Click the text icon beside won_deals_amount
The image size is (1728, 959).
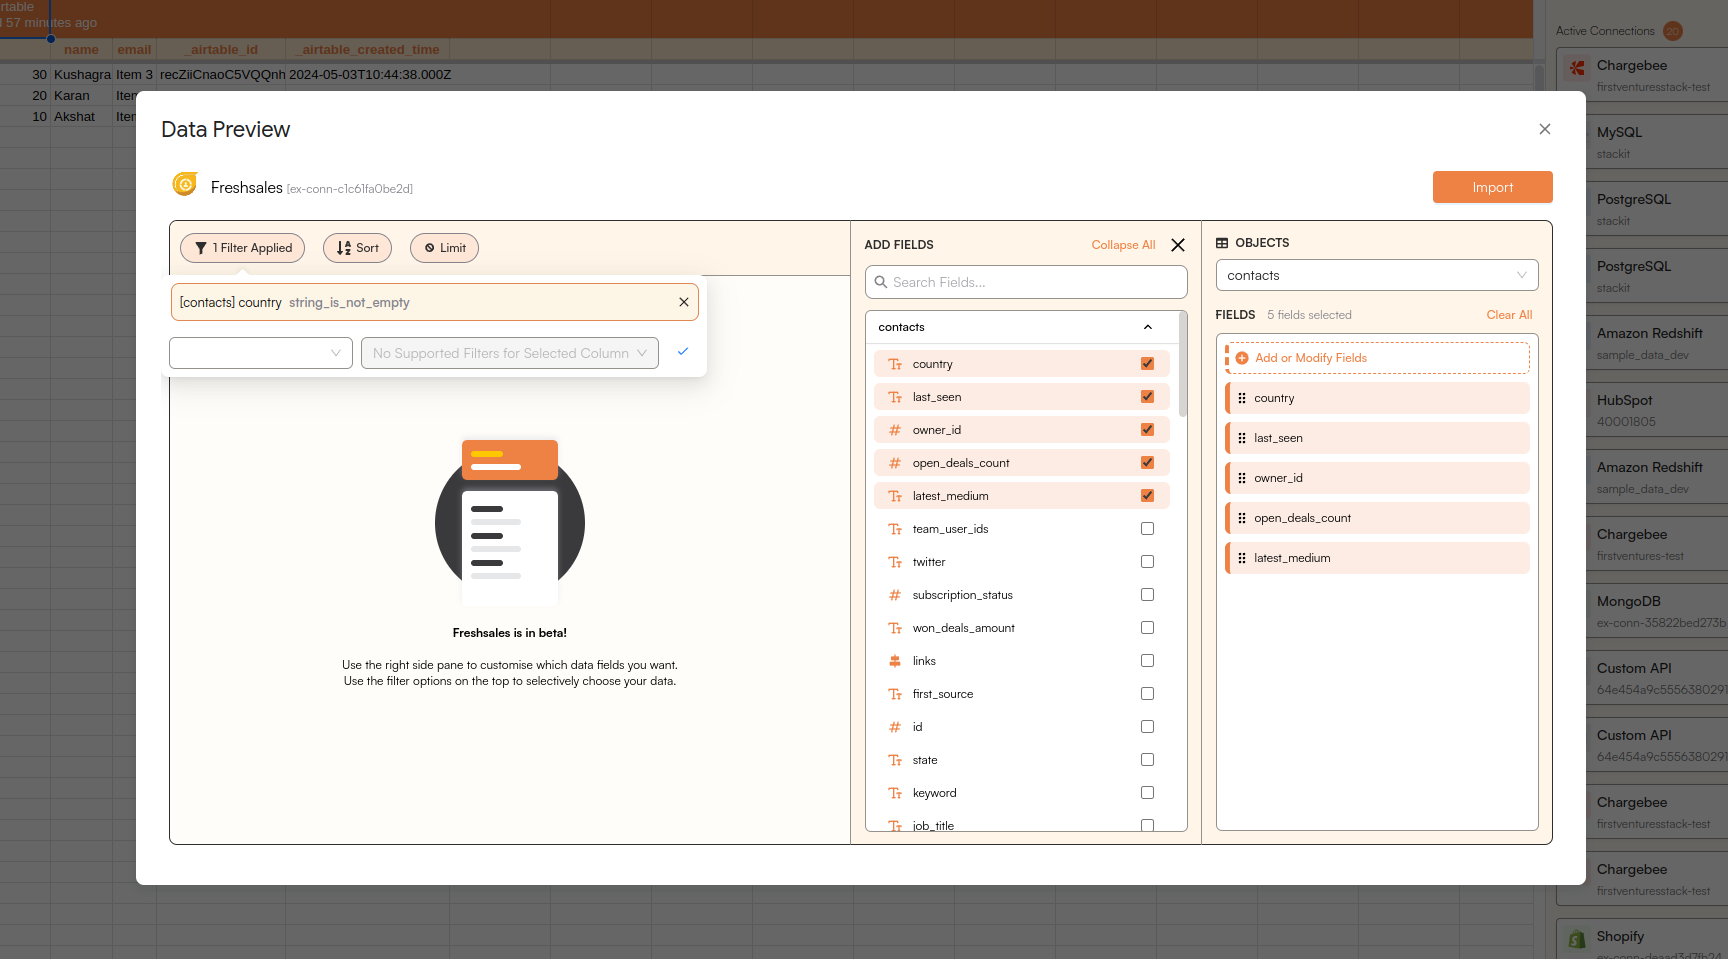click(x=895, y=628)
